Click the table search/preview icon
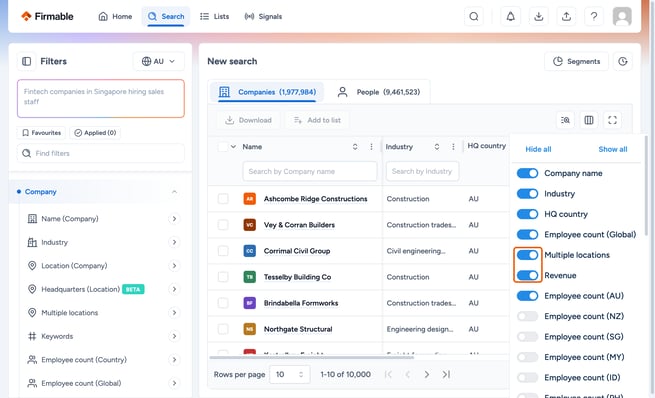The image size is (655, 398). pos(565,120)
